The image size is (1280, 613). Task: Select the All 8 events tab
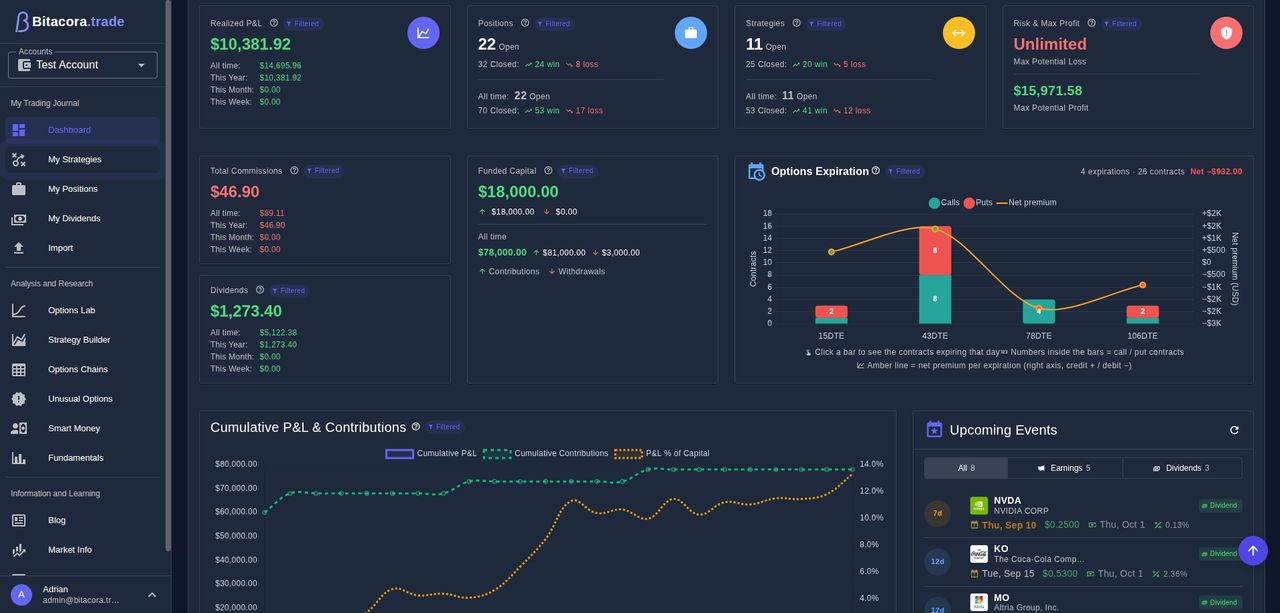click(966, 468)
